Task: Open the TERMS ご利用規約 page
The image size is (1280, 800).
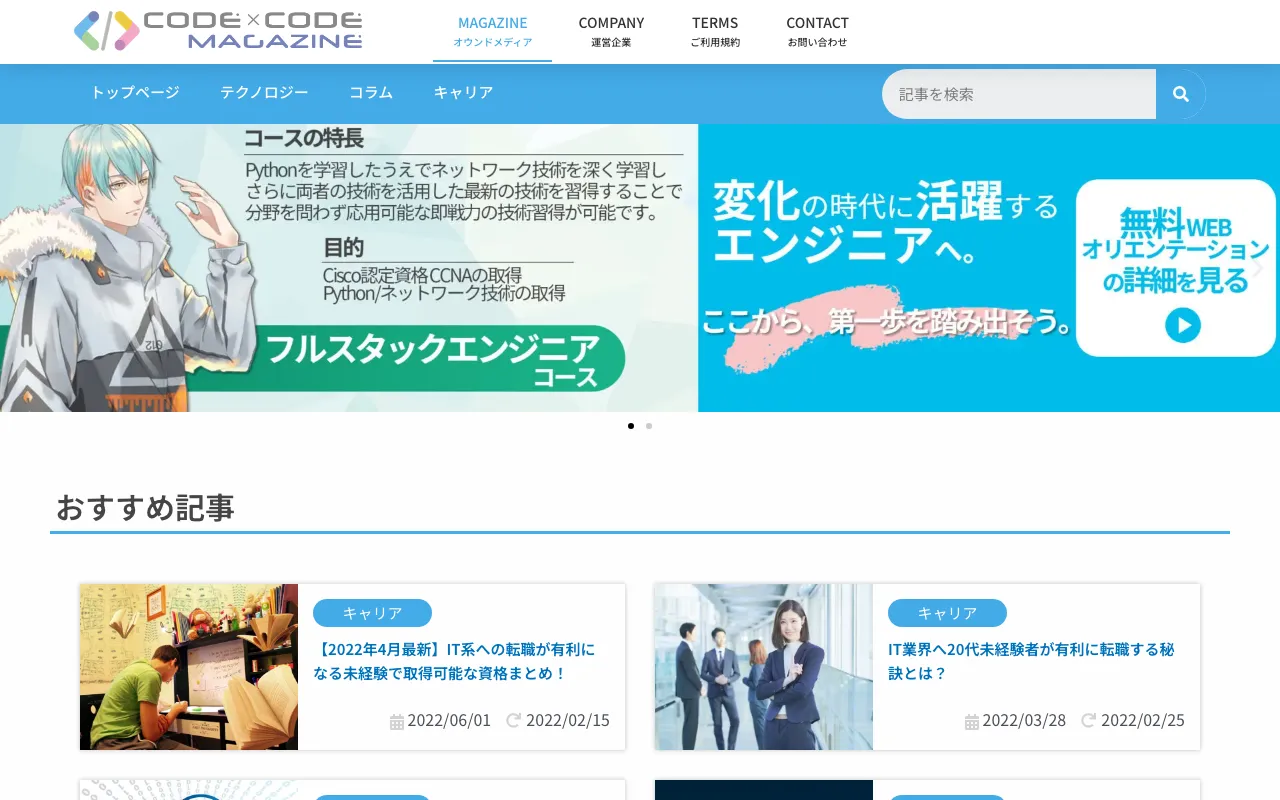Action: (715, 31)
